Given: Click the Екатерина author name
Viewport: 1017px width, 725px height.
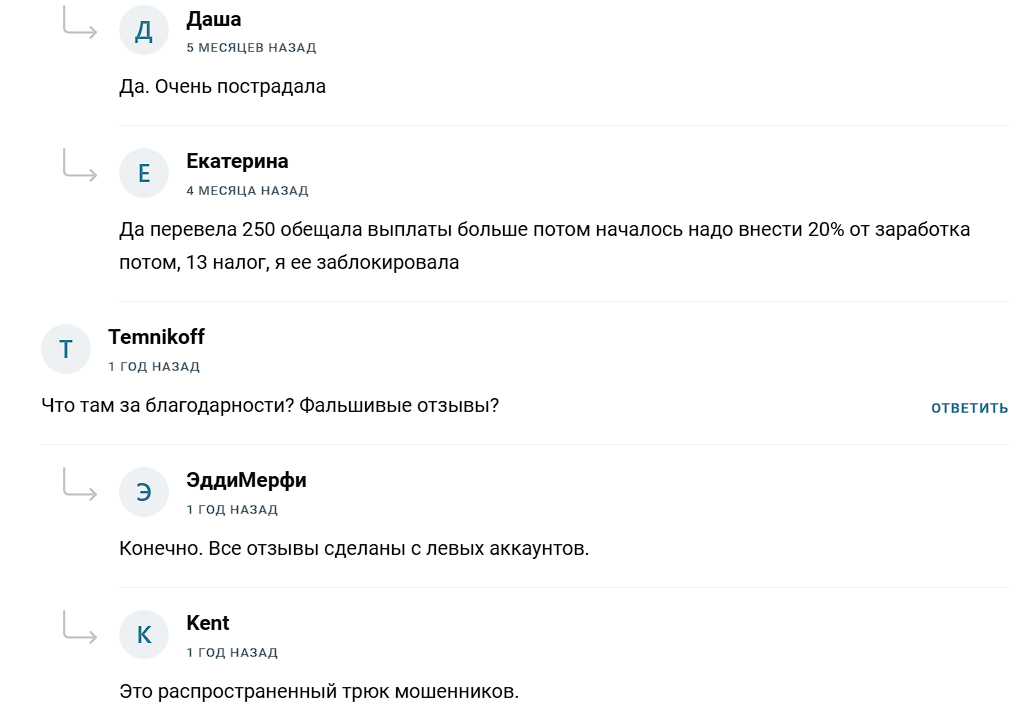Looking at the screenshot, I should click(x=237, y=162).
